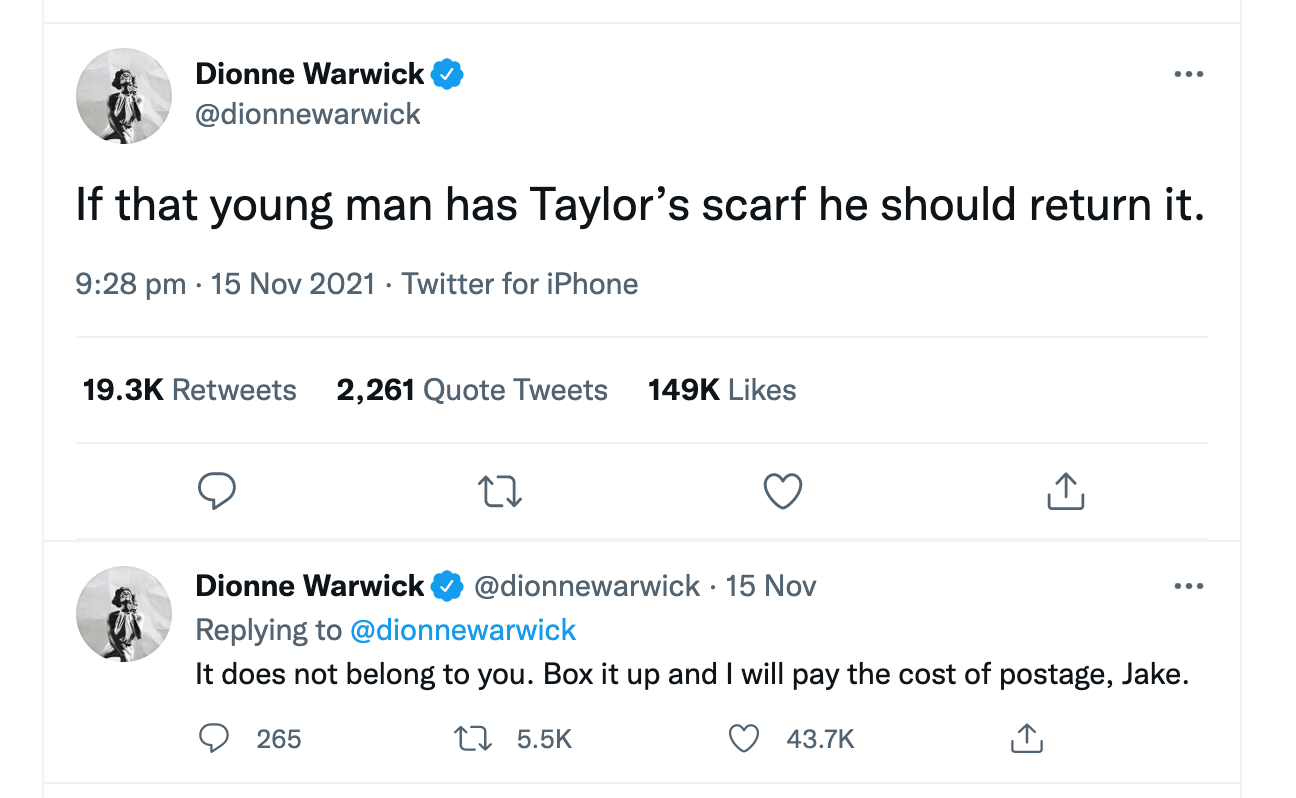Click the blue verified badge on the main tweet

[447, 72]
